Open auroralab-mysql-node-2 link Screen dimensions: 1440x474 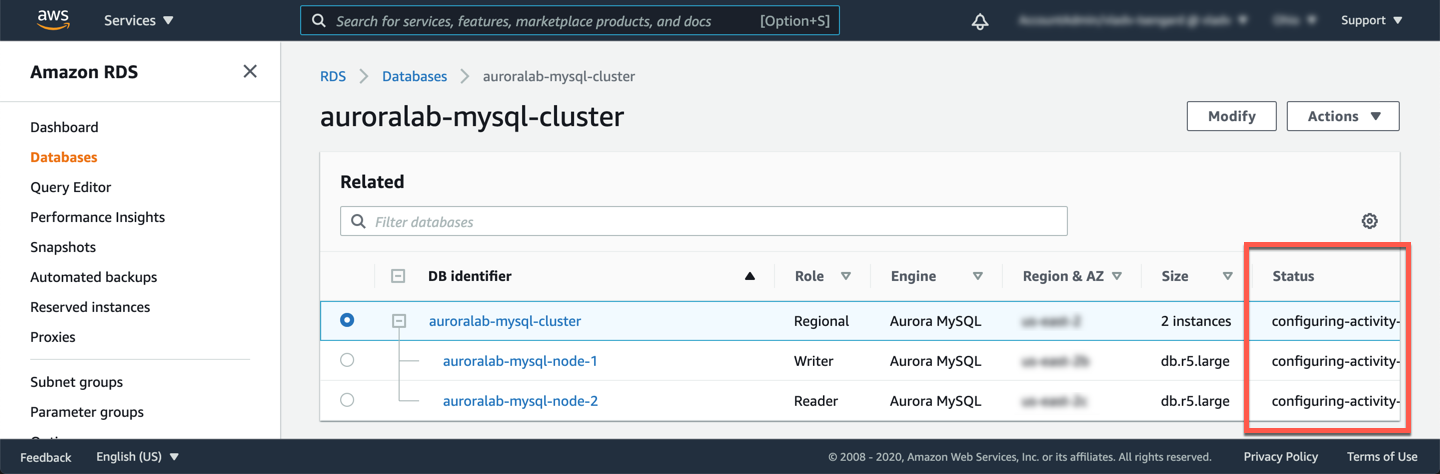coord(520,401)
